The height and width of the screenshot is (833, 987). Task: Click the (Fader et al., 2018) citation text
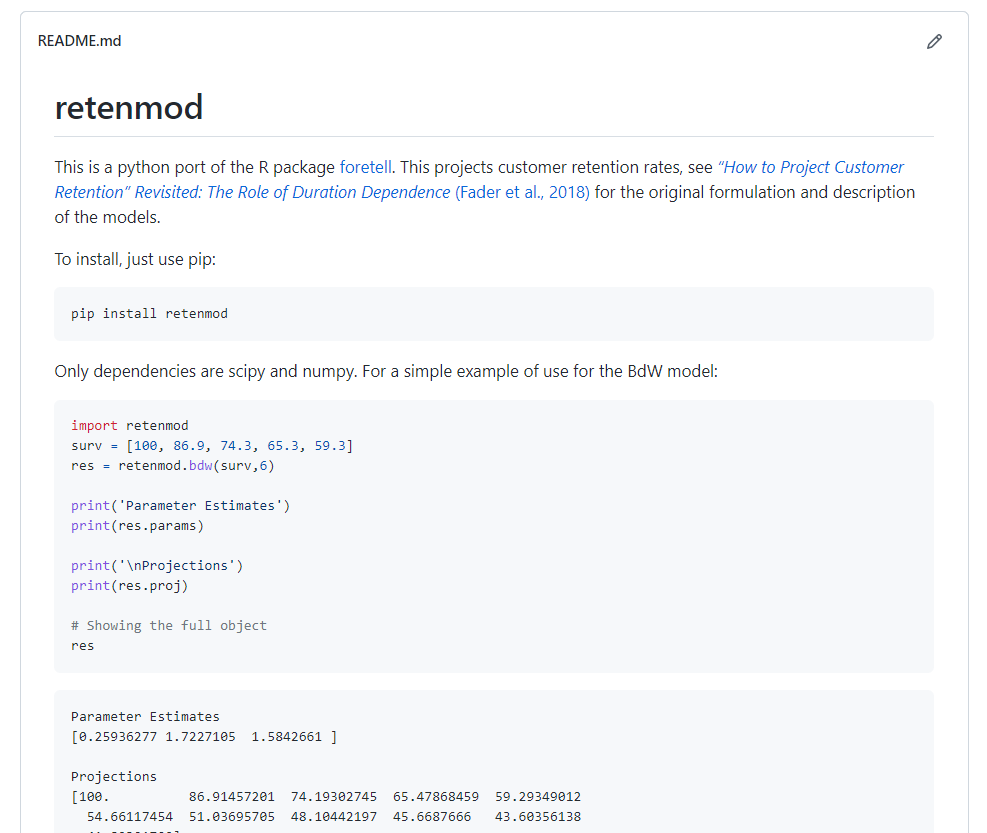coord(522,192)
